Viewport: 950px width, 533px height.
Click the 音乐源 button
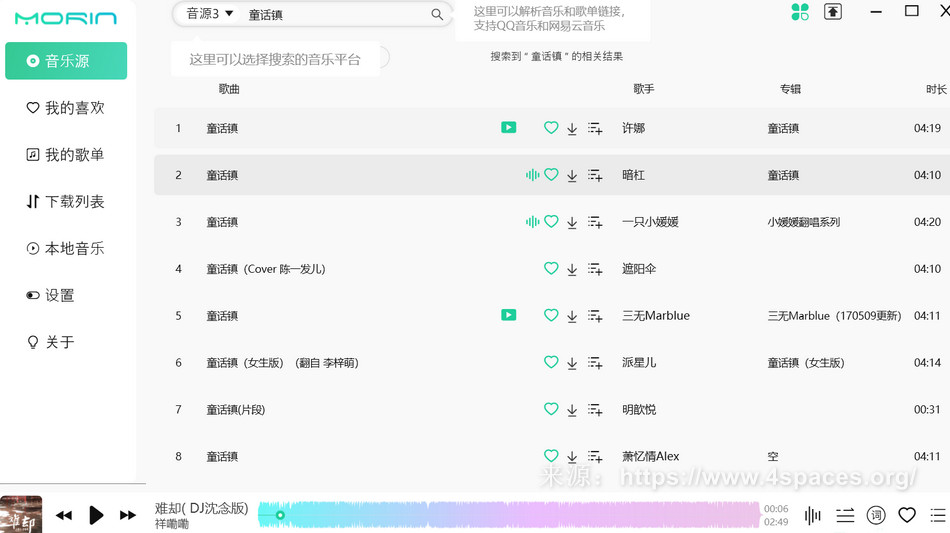[66, 61]
